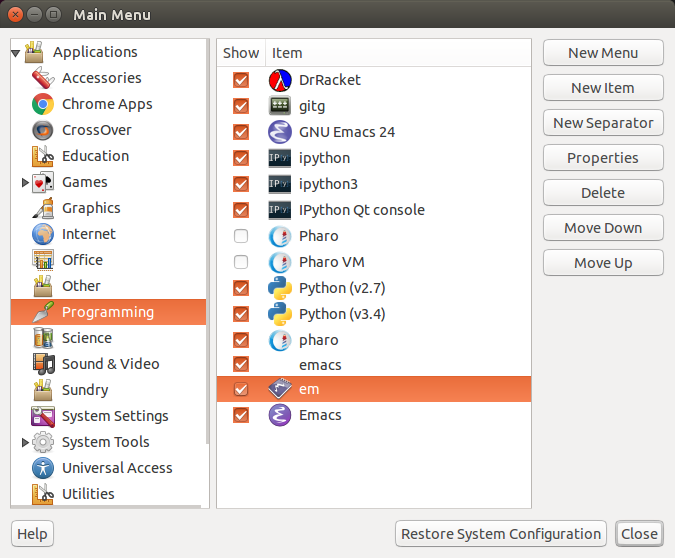Enable the Pharo VM show checkbox

(x=241, y=262)
